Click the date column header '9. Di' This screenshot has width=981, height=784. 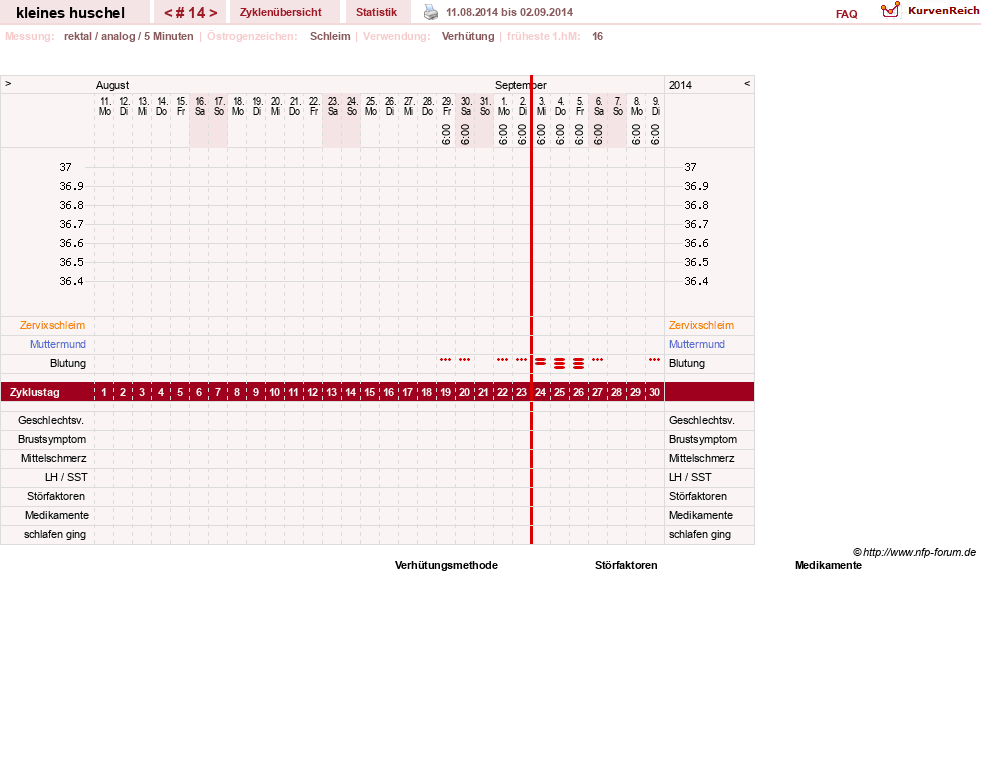(656, 106)
